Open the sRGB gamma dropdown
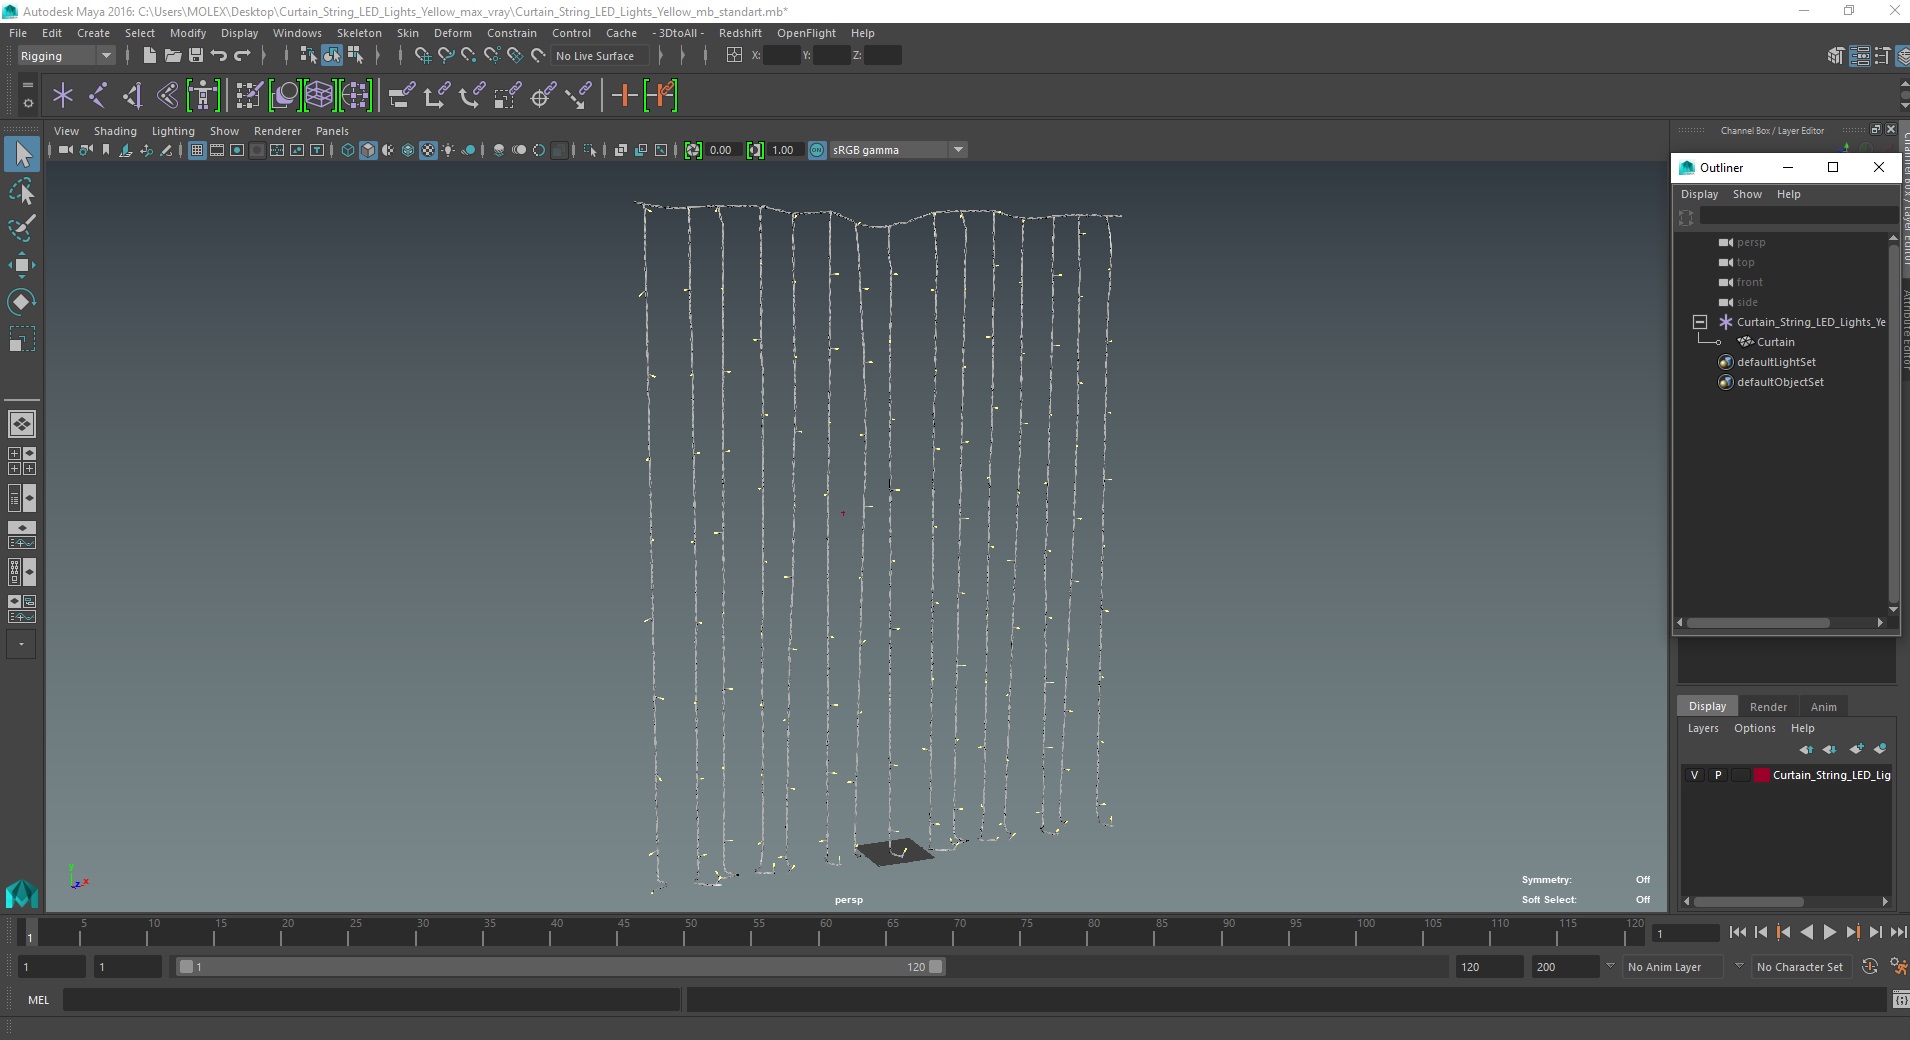Viewport: 1910px width, 1040px height. [x=898, y=150]
